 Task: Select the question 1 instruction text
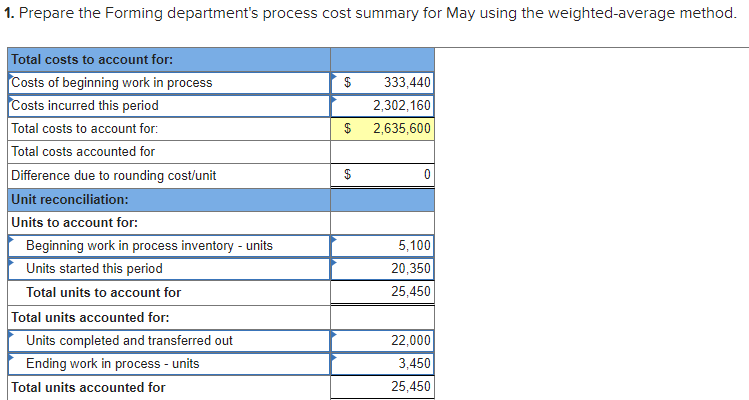(x=370, y=13)
